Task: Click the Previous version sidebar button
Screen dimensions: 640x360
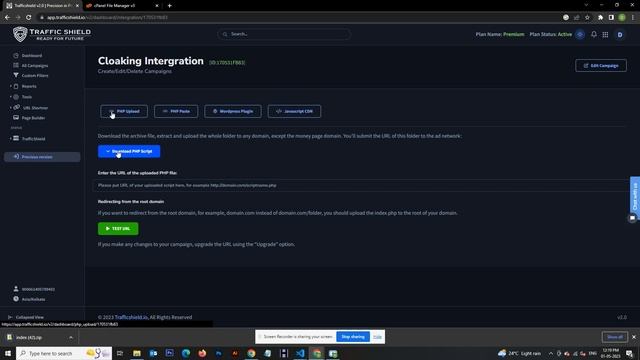Action: click(x=42, y=157)
